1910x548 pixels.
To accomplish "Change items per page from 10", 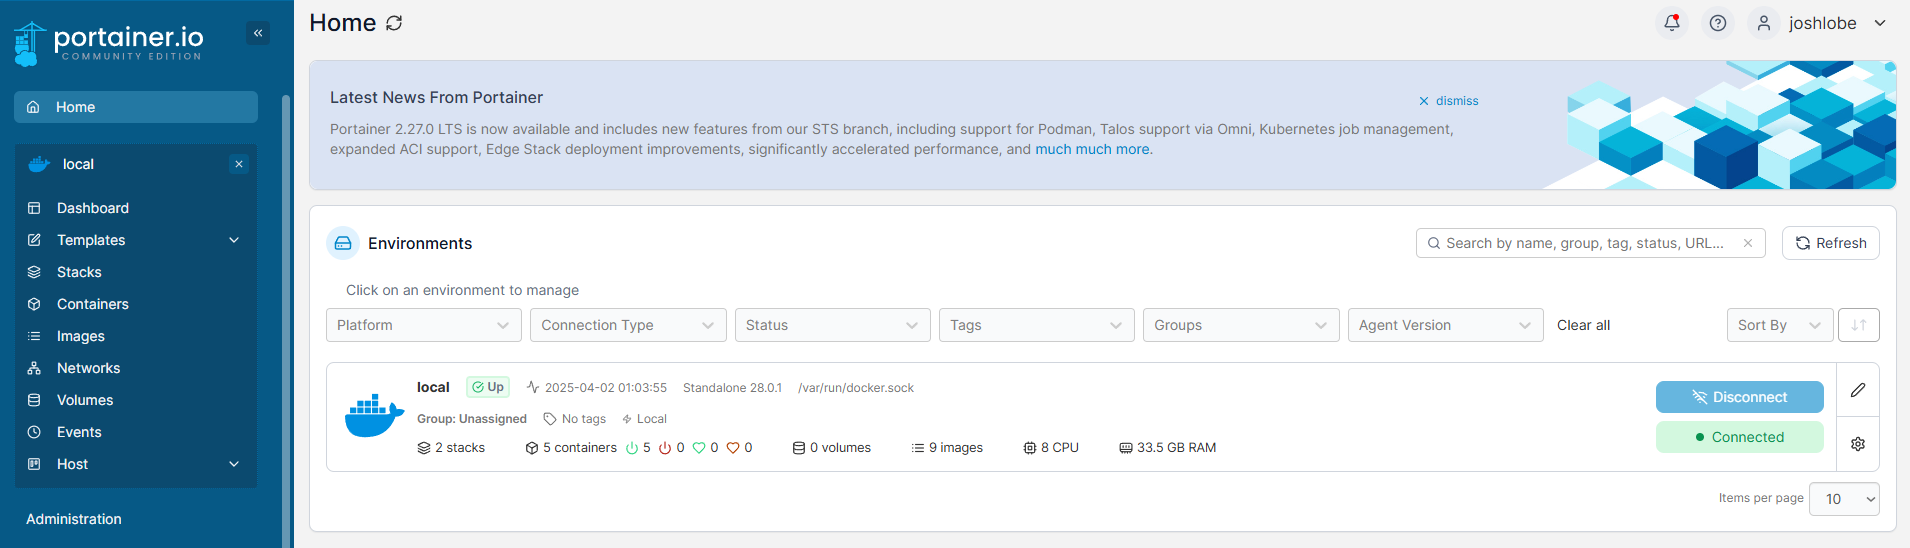I will pyautogui.click(x=1844, y=499).
